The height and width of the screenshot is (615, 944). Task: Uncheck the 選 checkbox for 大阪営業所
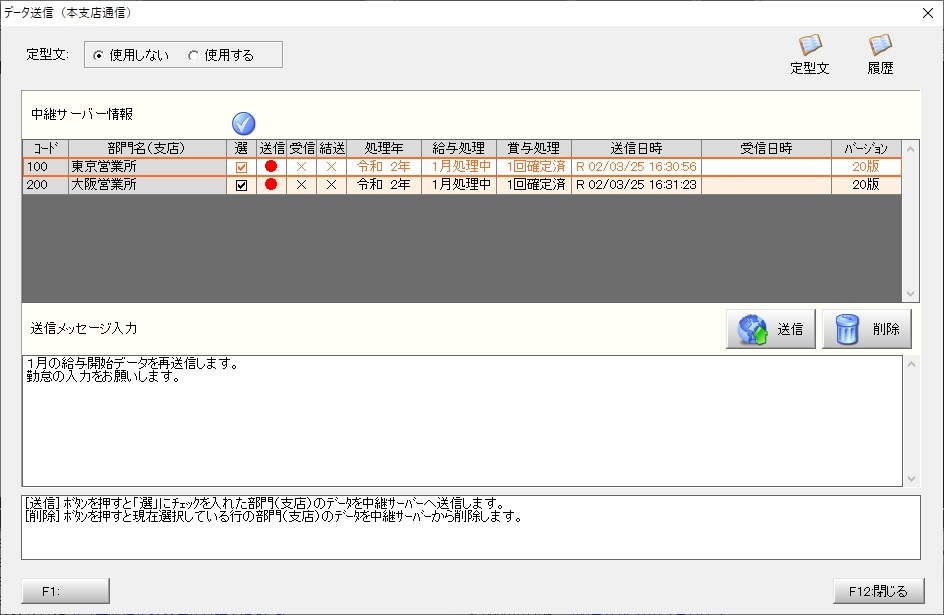tap(241, 185)
